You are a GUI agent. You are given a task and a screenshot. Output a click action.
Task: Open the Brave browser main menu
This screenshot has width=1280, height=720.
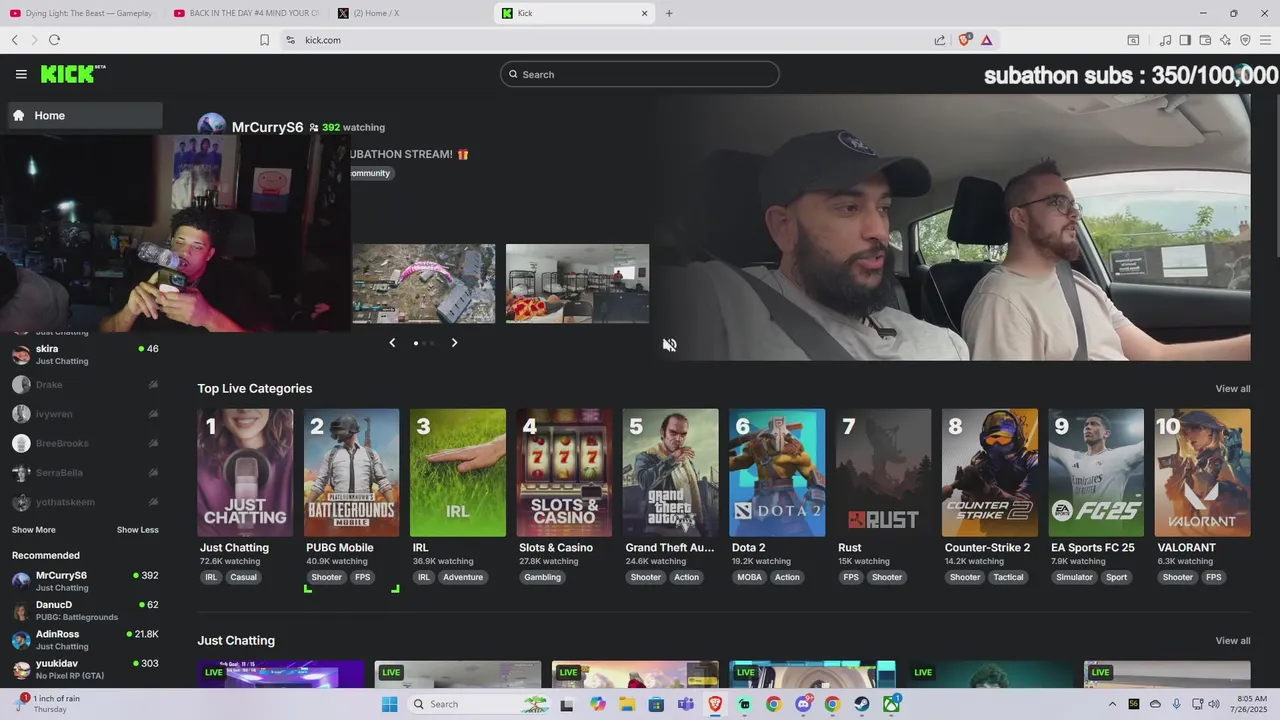coord(1265,40)
